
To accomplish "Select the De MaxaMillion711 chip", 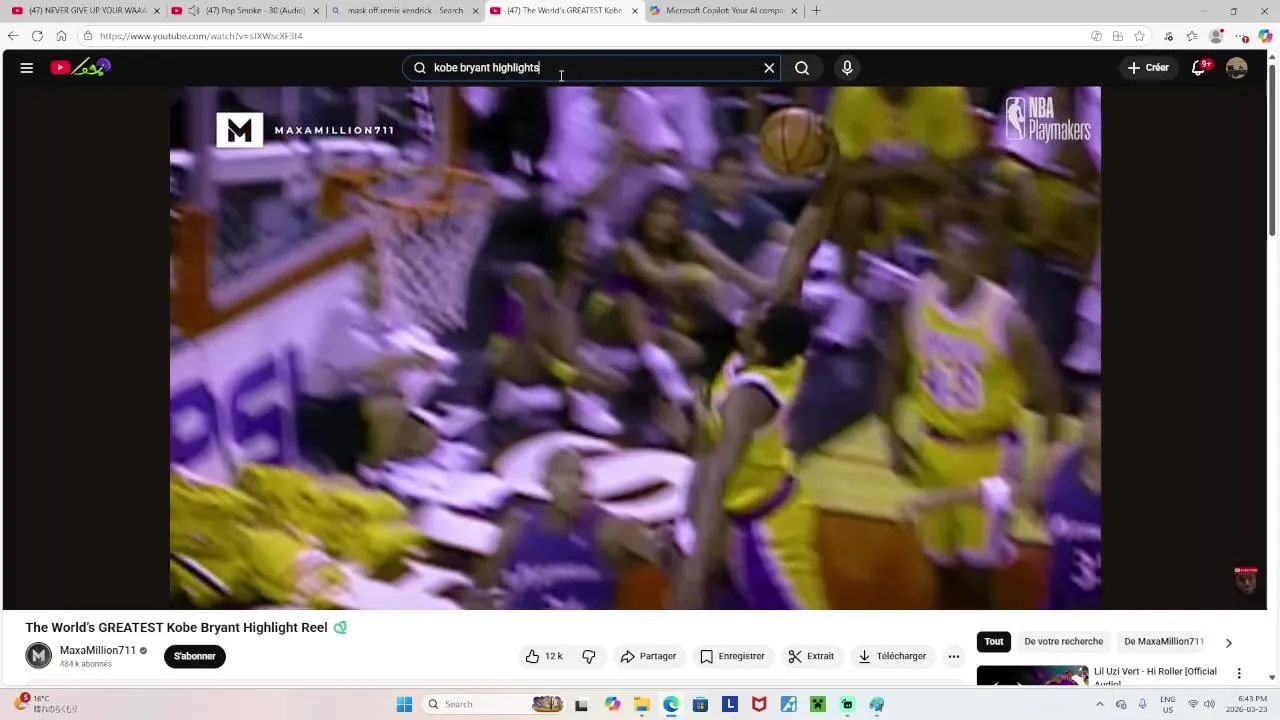I will pyautogui.click(x=1164, y=642).
